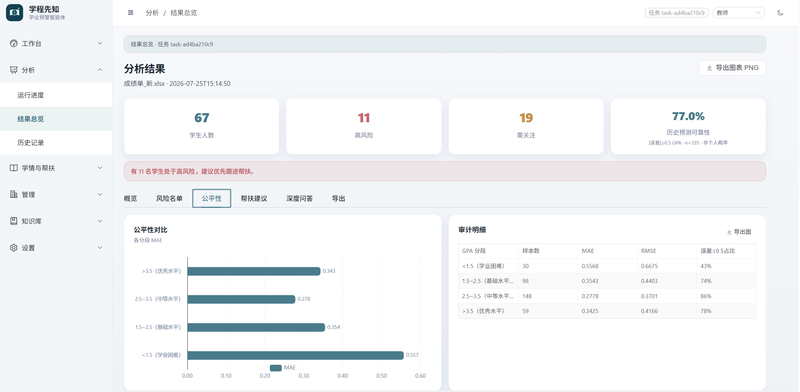Switch to dark mode moon icon
The height and width of the screenshot is (392, 800).
pos(780,13)
